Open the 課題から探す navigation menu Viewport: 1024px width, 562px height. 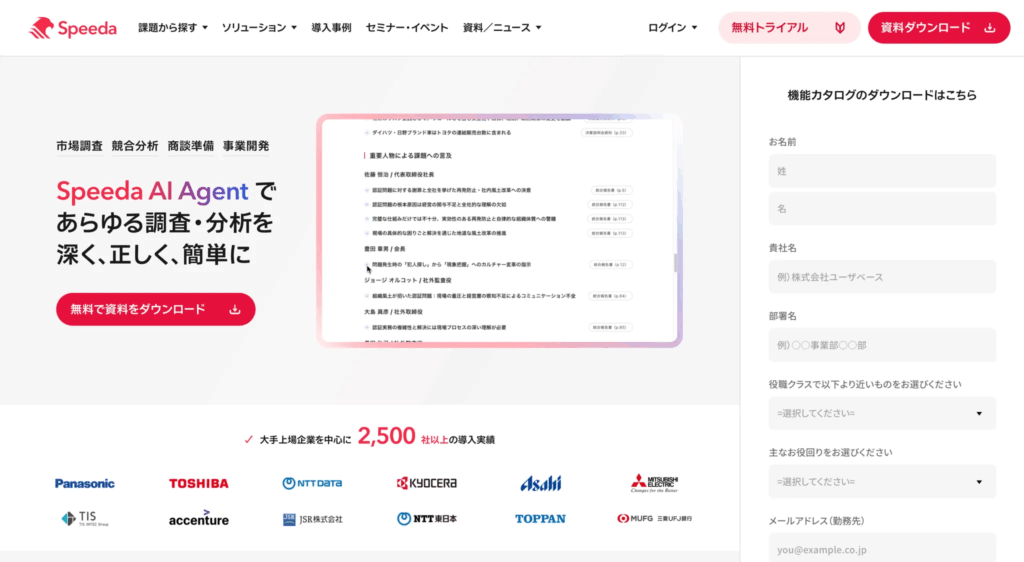click(x=173, y=28)
